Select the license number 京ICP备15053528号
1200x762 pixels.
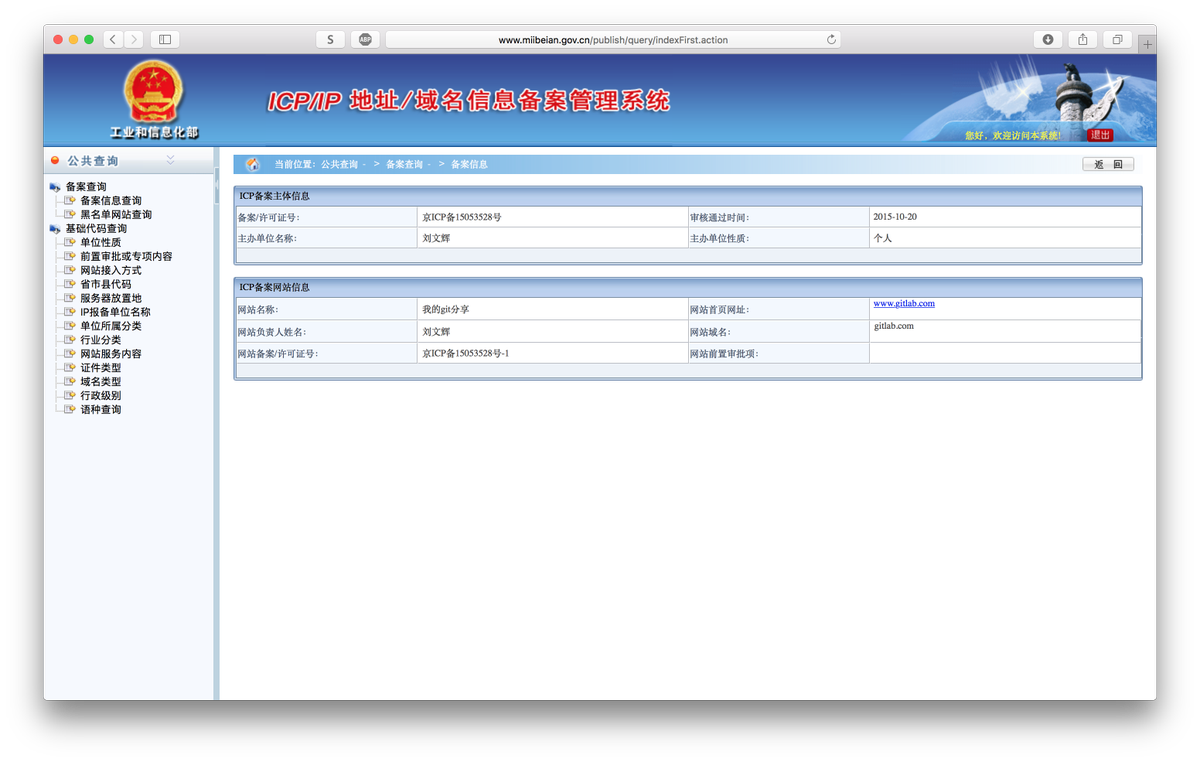coord(462,217)
